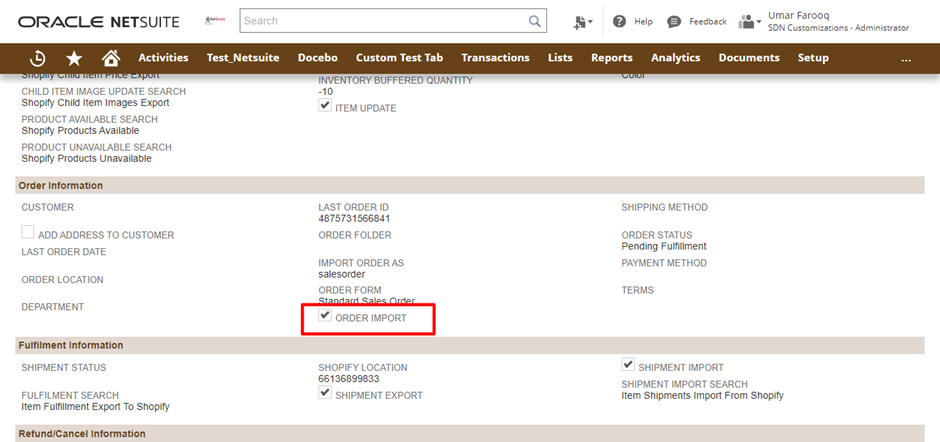Click Shopify Products Unavailable value

click(x=86, y=159)
